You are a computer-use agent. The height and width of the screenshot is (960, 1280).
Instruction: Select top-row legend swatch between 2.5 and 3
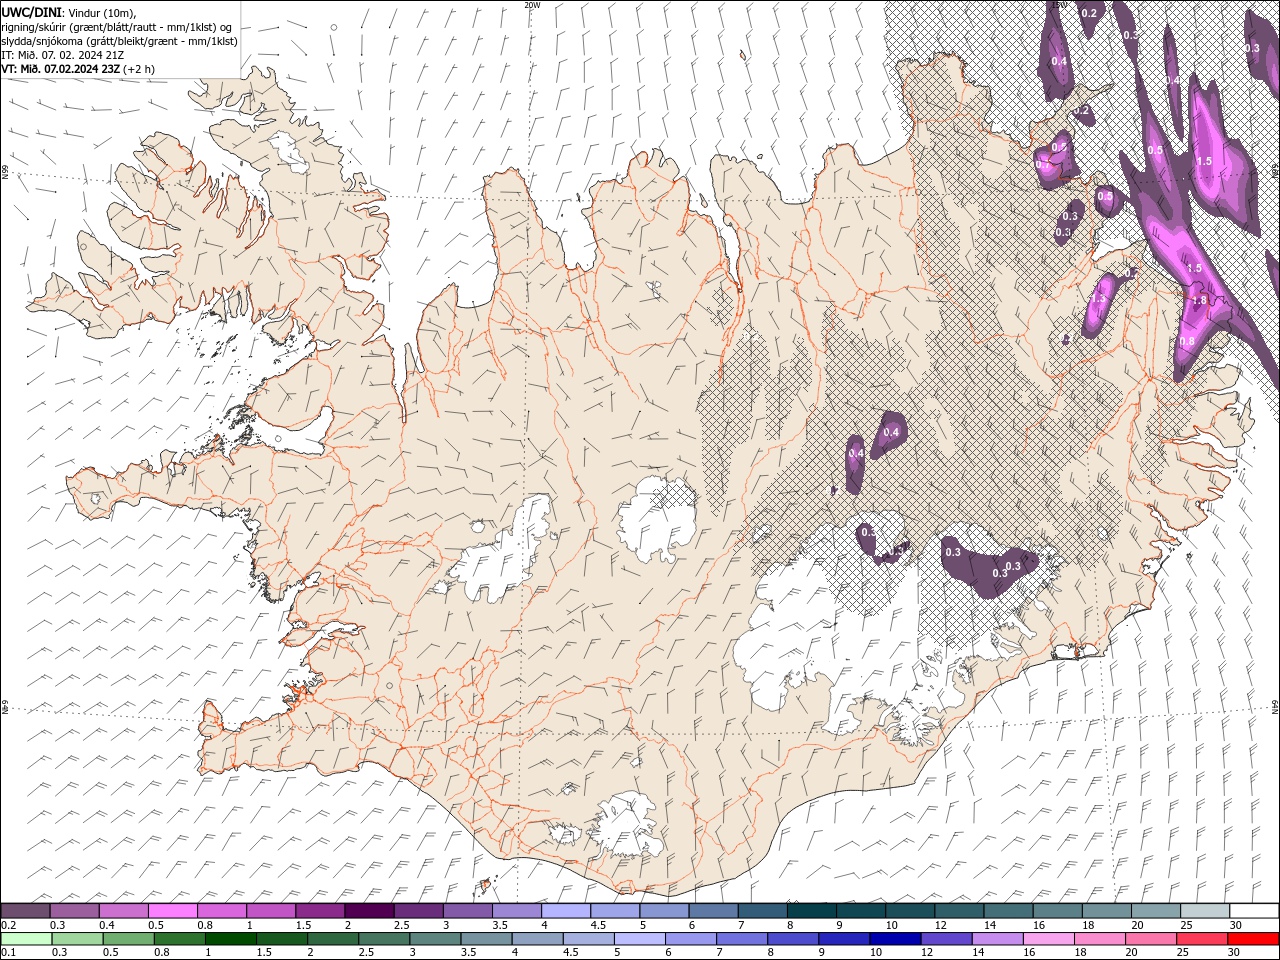coord(417,911)
